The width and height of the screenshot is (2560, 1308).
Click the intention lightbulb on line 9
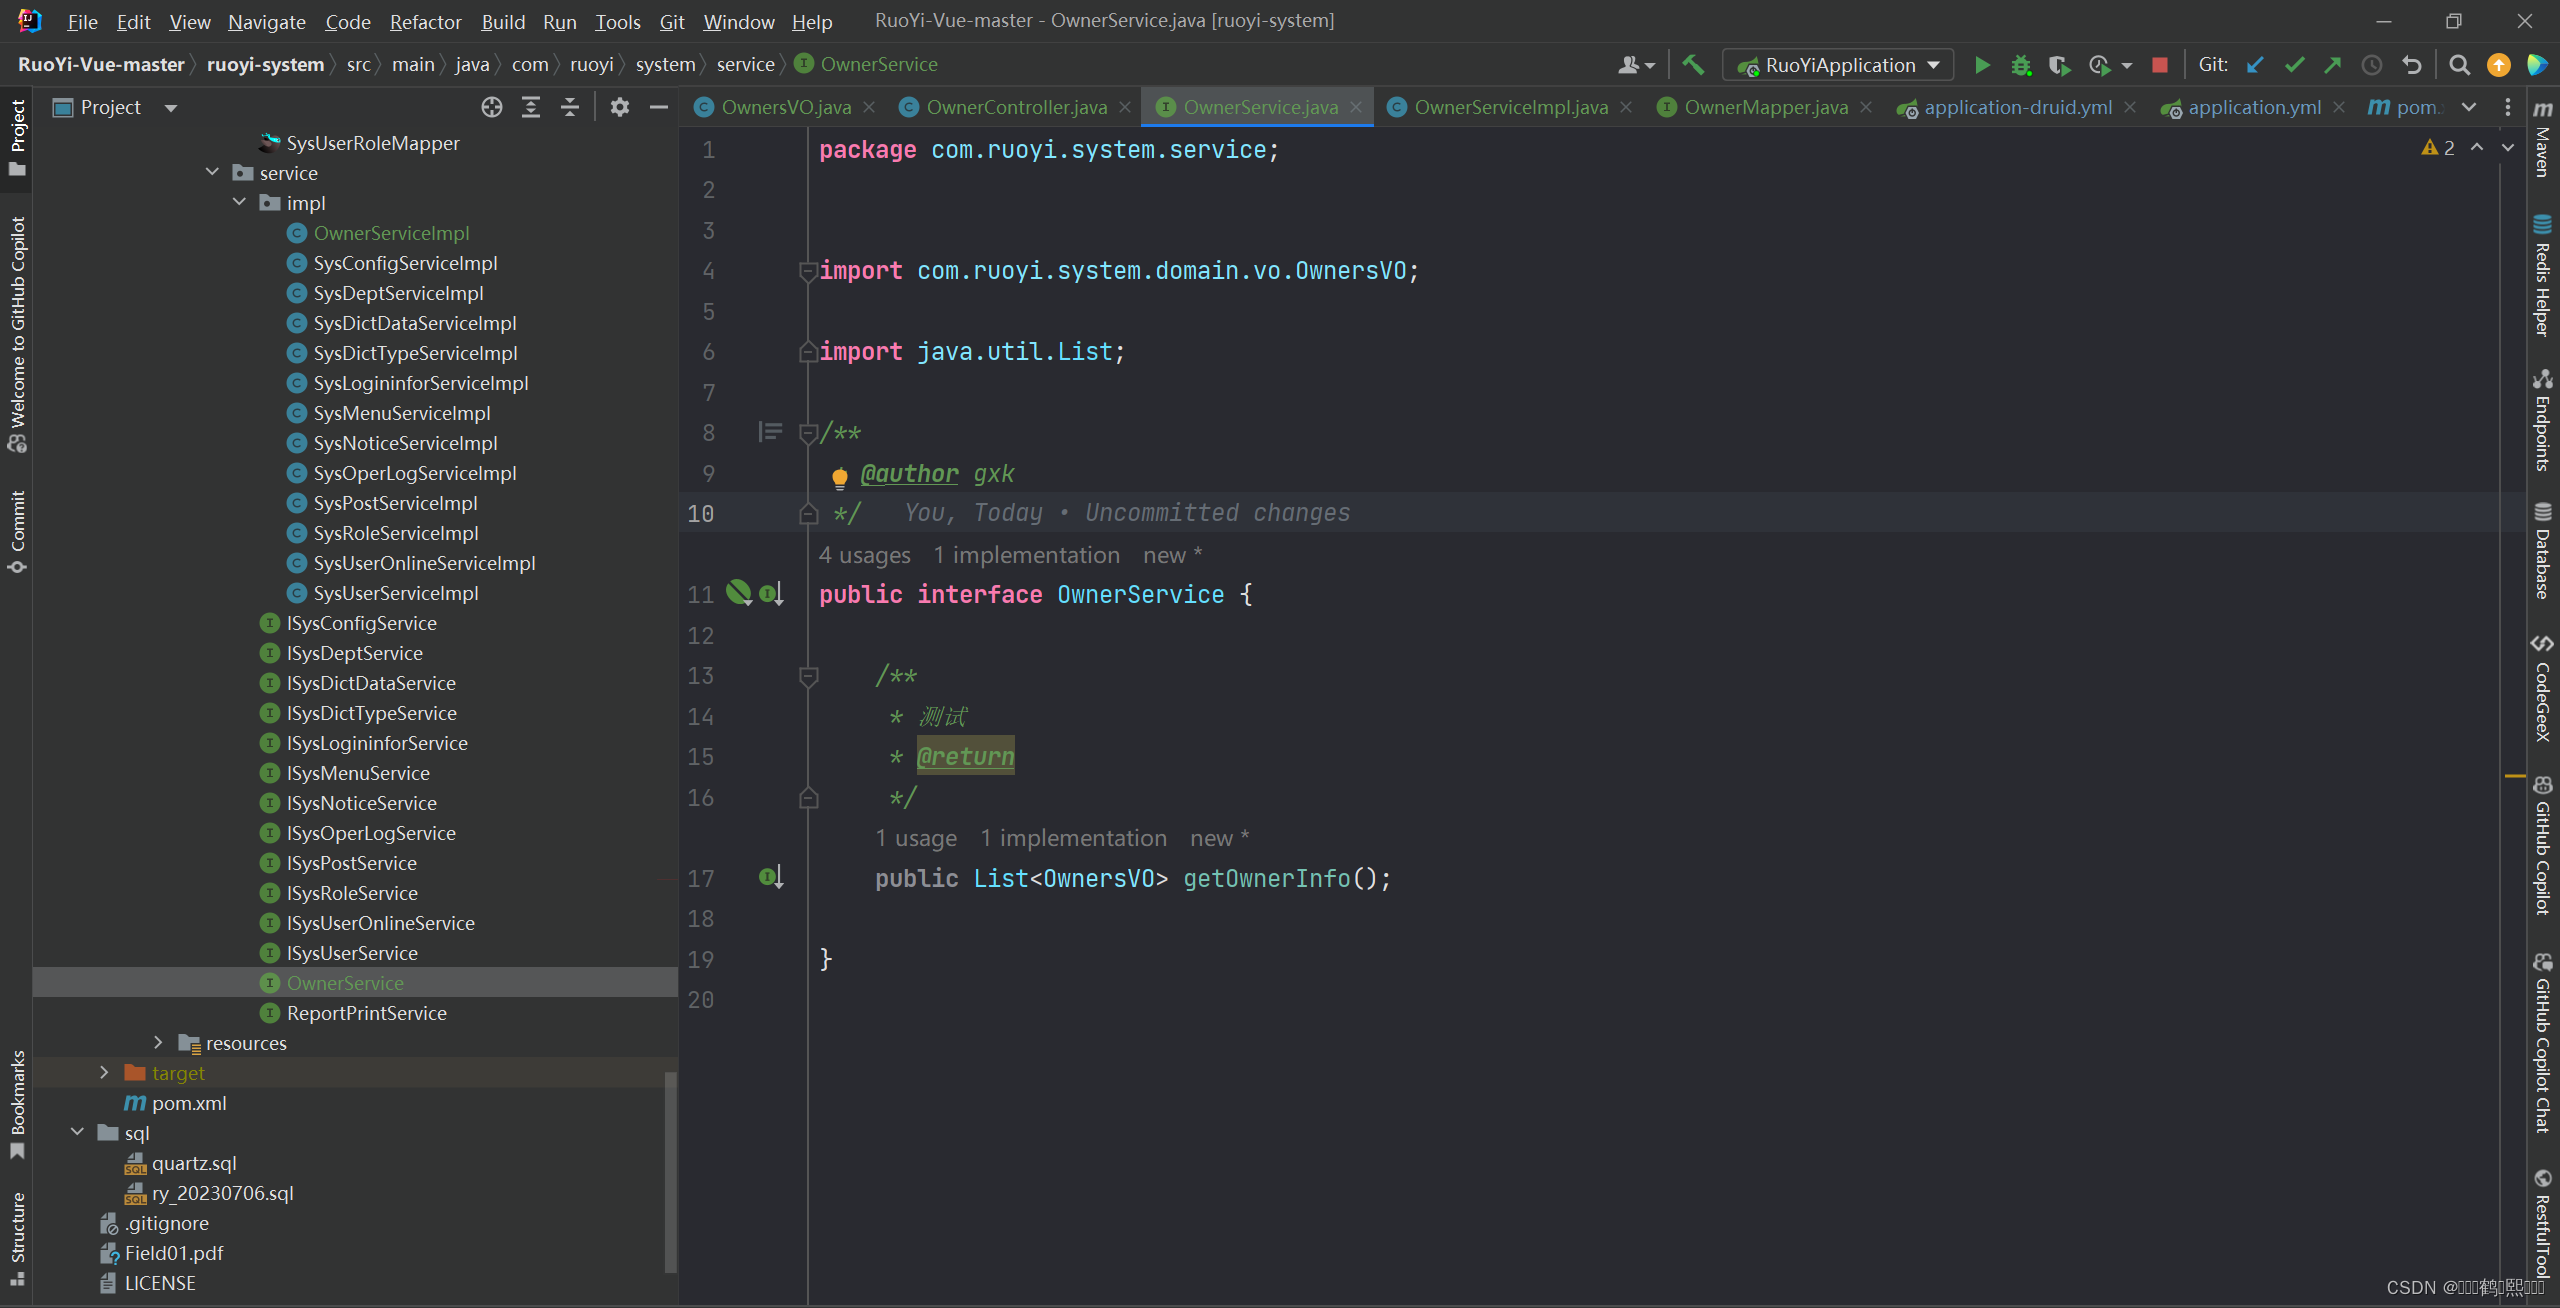(840, 477)
